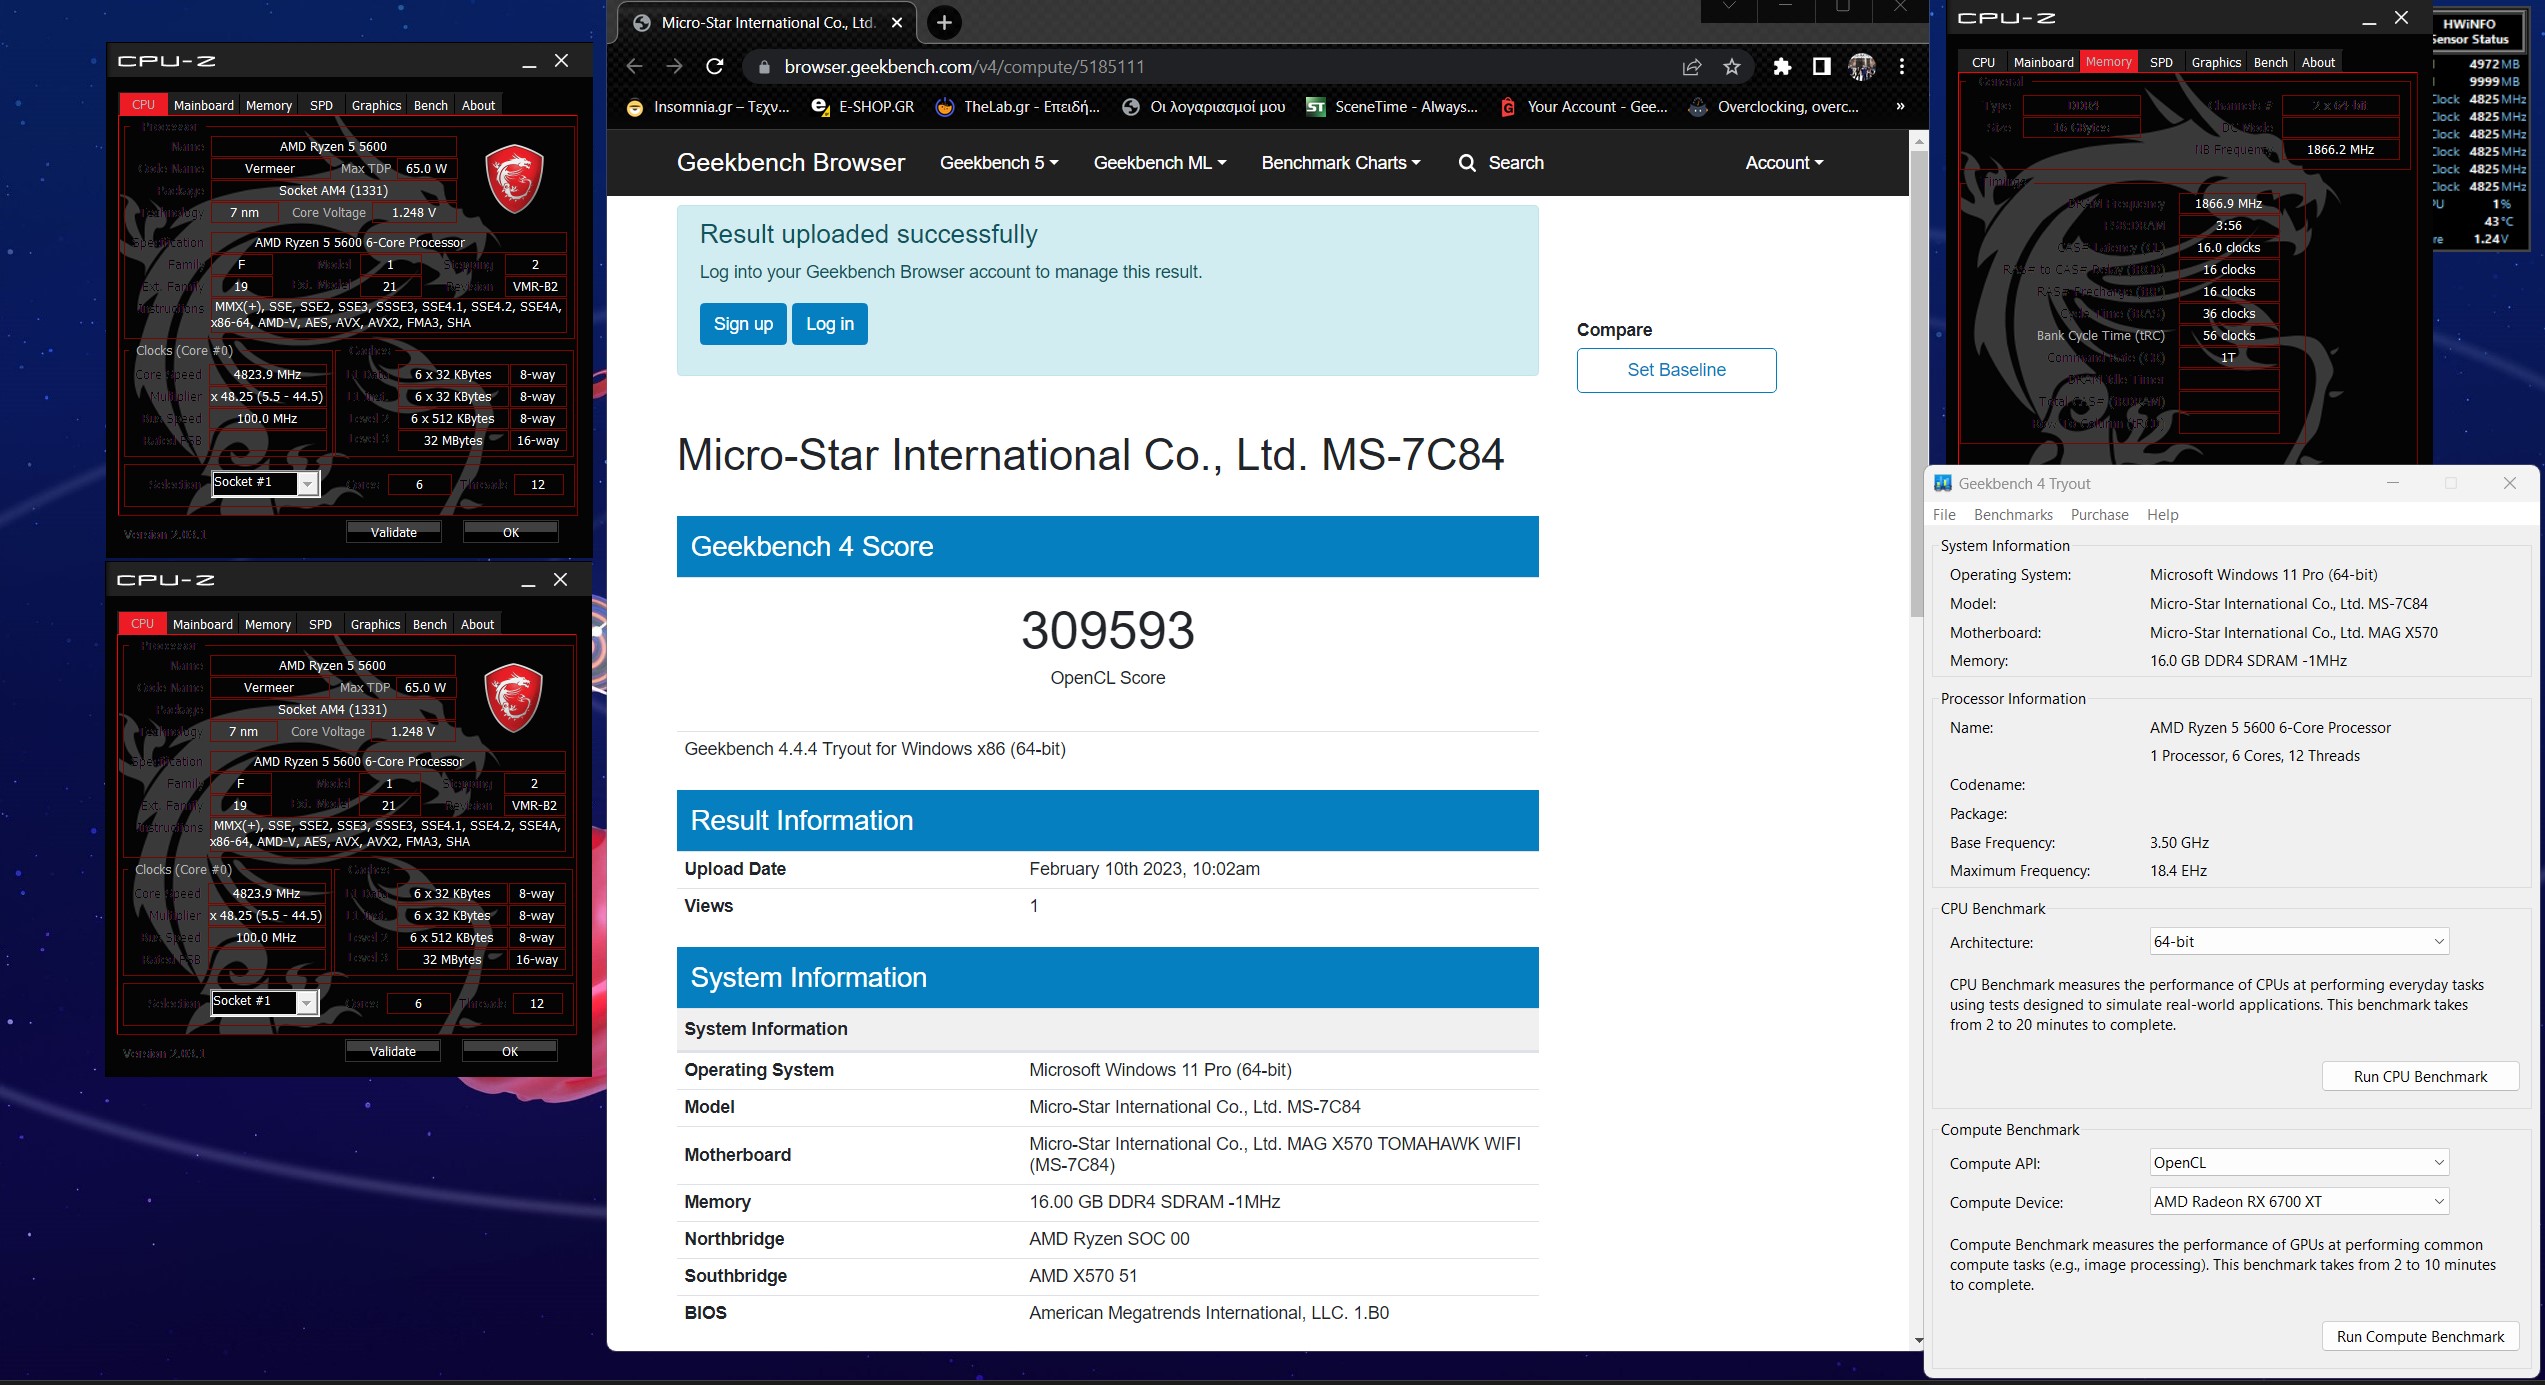This screenshot has width=2545, height=1385.
Task: Open E-SHOP.GR bookmark
Action: 862,107
